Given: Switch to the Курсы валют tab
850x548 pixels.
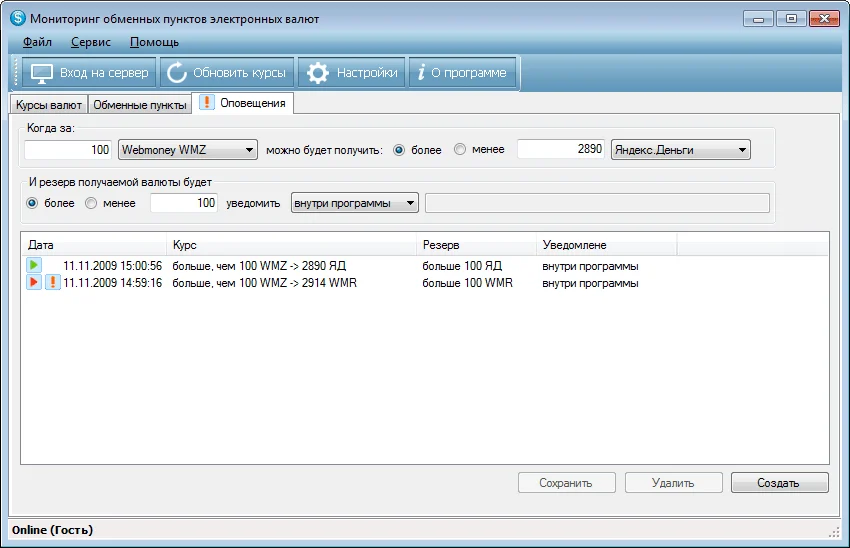Looking at the screenshot, I should click(x=48, y=104).
